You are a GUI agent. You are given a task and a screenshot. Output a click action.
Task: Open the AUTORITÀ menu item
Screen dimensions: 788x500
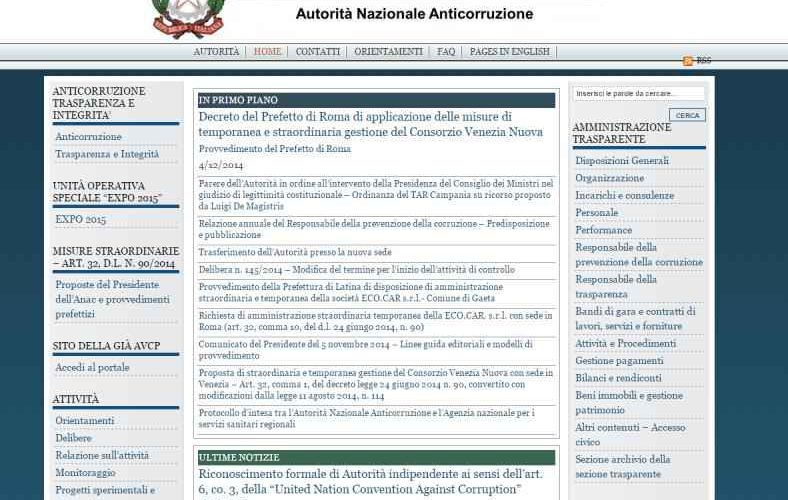[216, 51]
